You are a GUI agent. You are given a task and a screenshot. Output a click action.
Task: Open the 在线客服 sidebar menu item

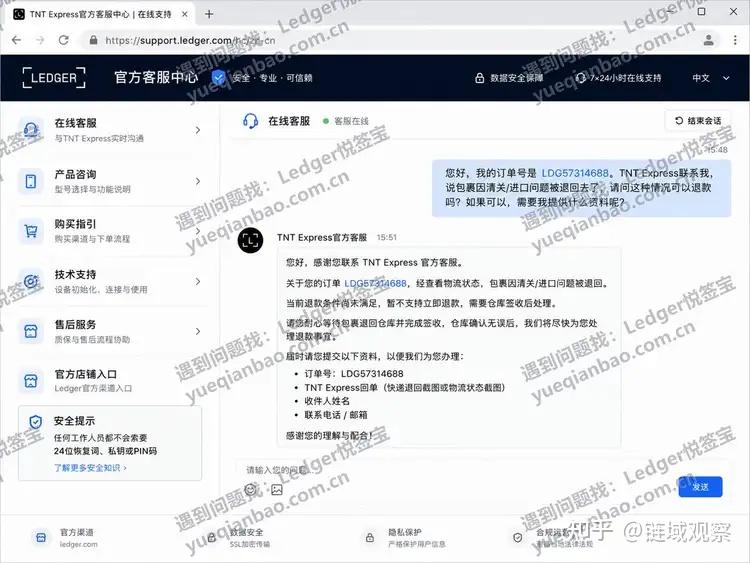click(111, 130)
